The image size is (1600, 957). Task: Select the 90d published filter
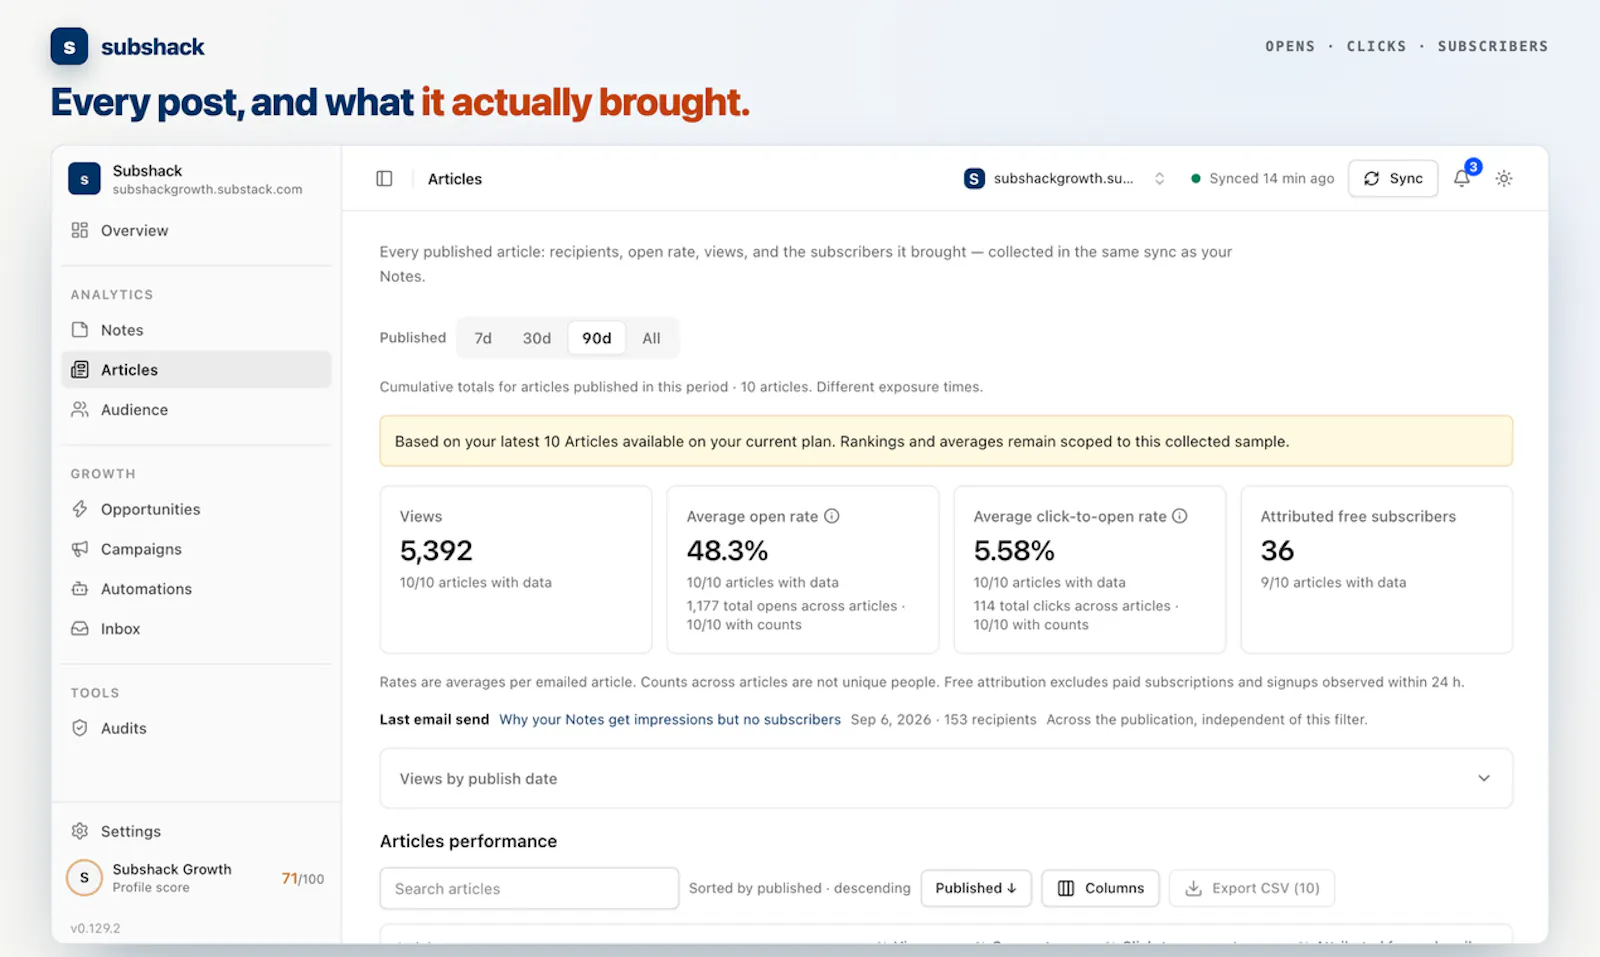[597, 338]
